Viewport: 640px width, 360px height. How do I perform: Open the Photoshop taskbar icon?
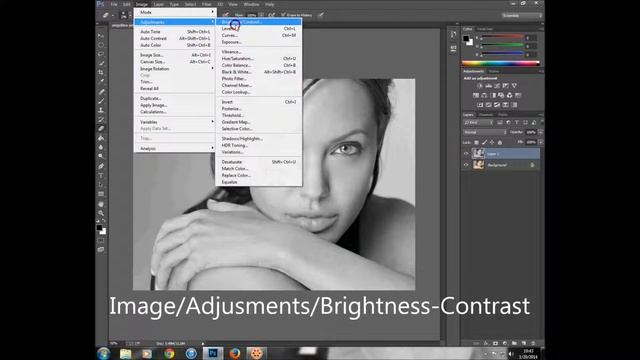213,353
